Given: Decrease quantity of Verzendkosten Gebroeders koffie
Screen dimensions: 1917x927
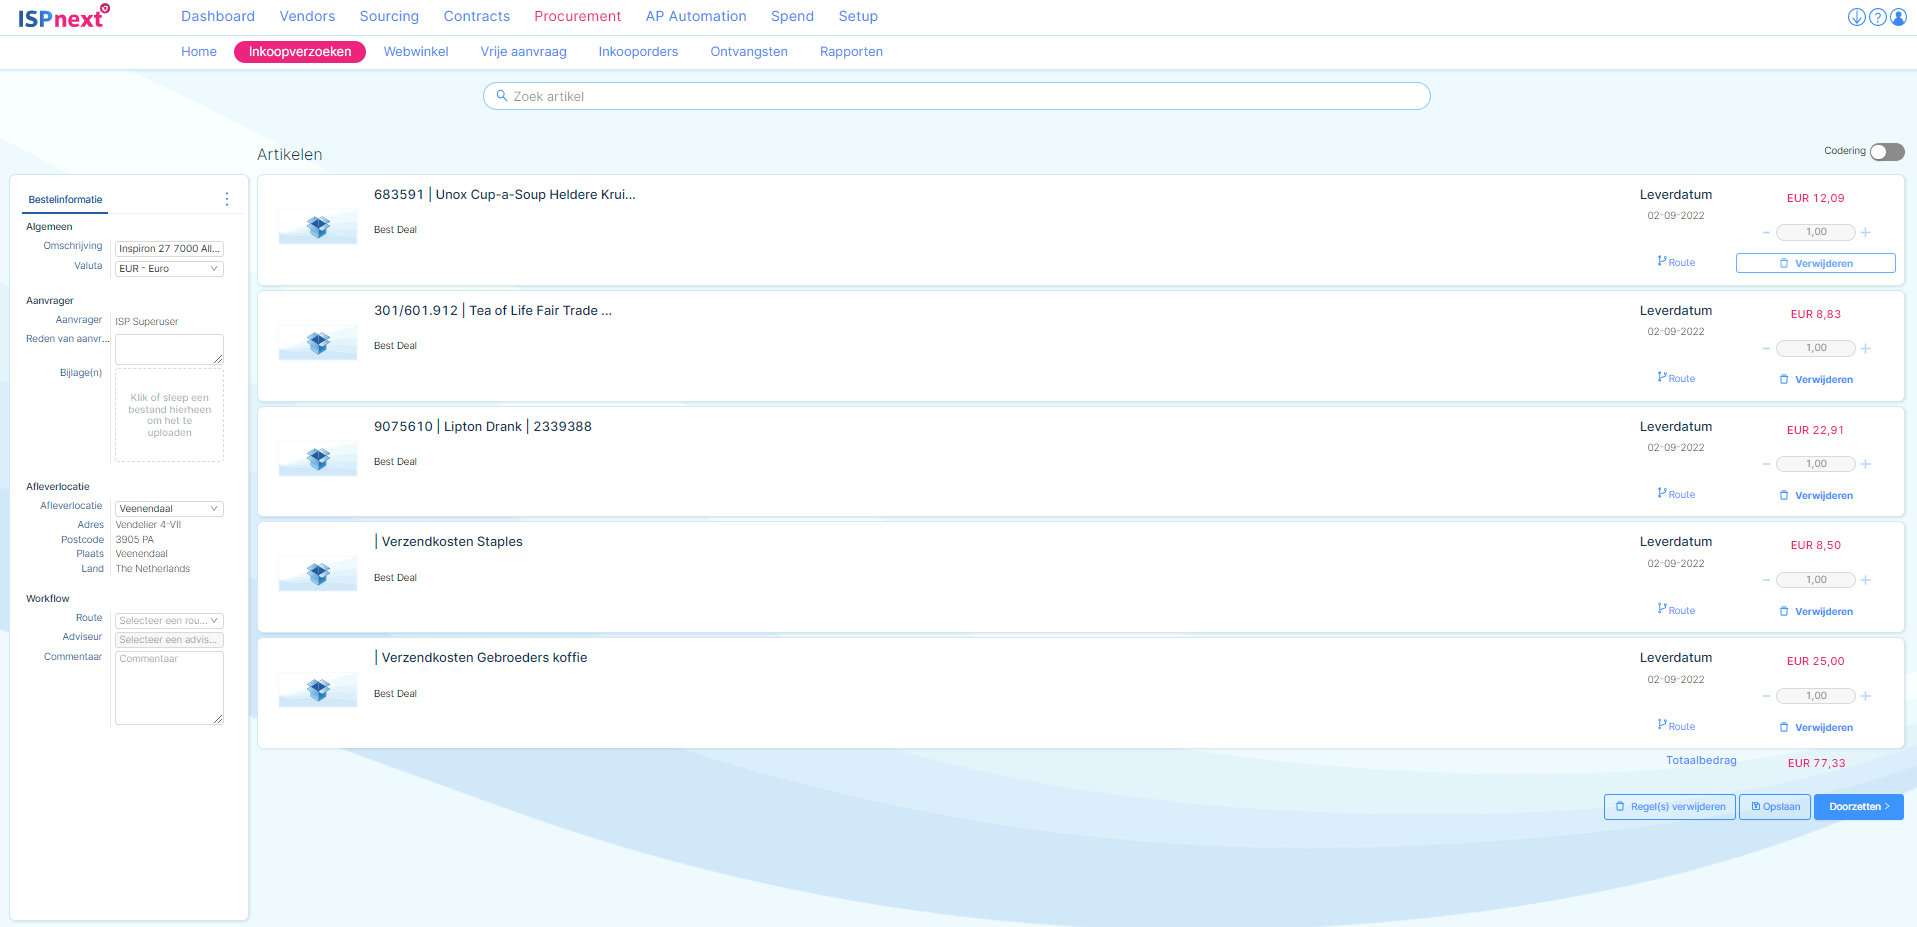Looking at the screenshot, I should (x=1766, y=696).
